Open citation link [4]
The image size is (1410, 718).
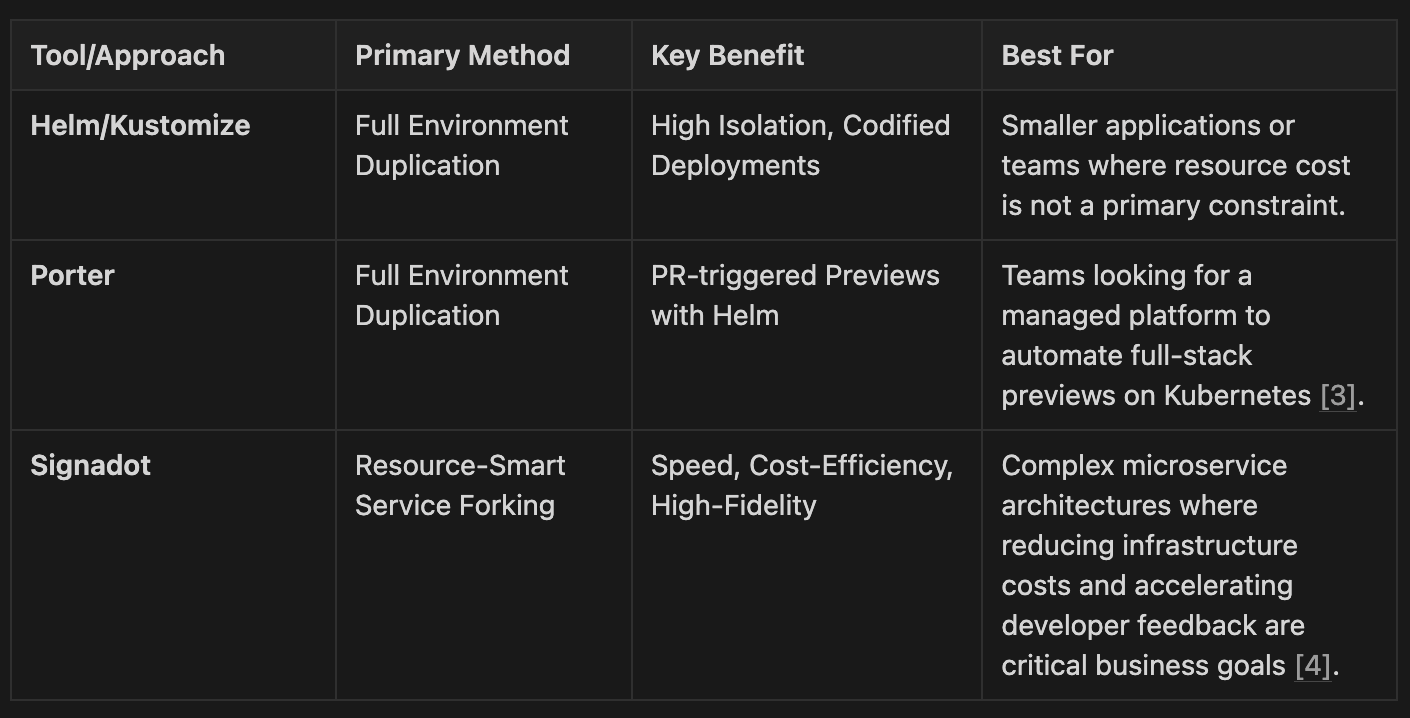coord(1313,666)
